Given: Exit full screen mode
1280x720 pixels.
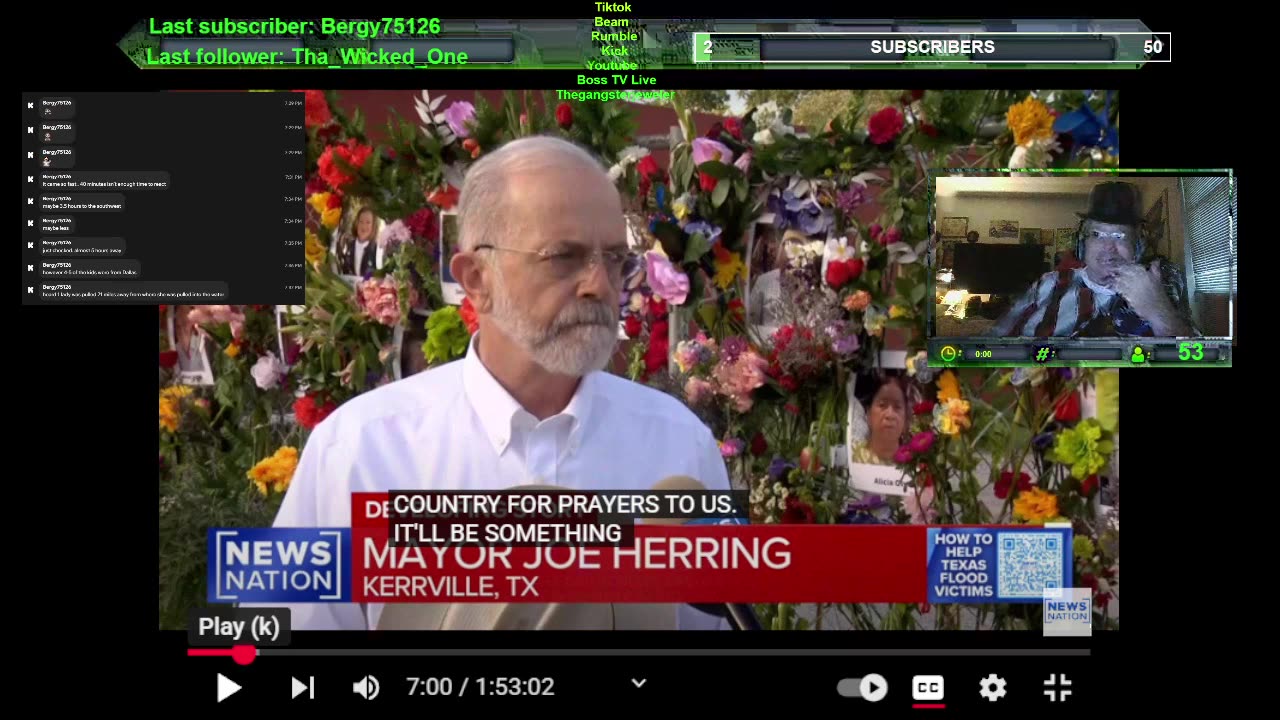Looking at the screenshot, I should pos(1057,687).
